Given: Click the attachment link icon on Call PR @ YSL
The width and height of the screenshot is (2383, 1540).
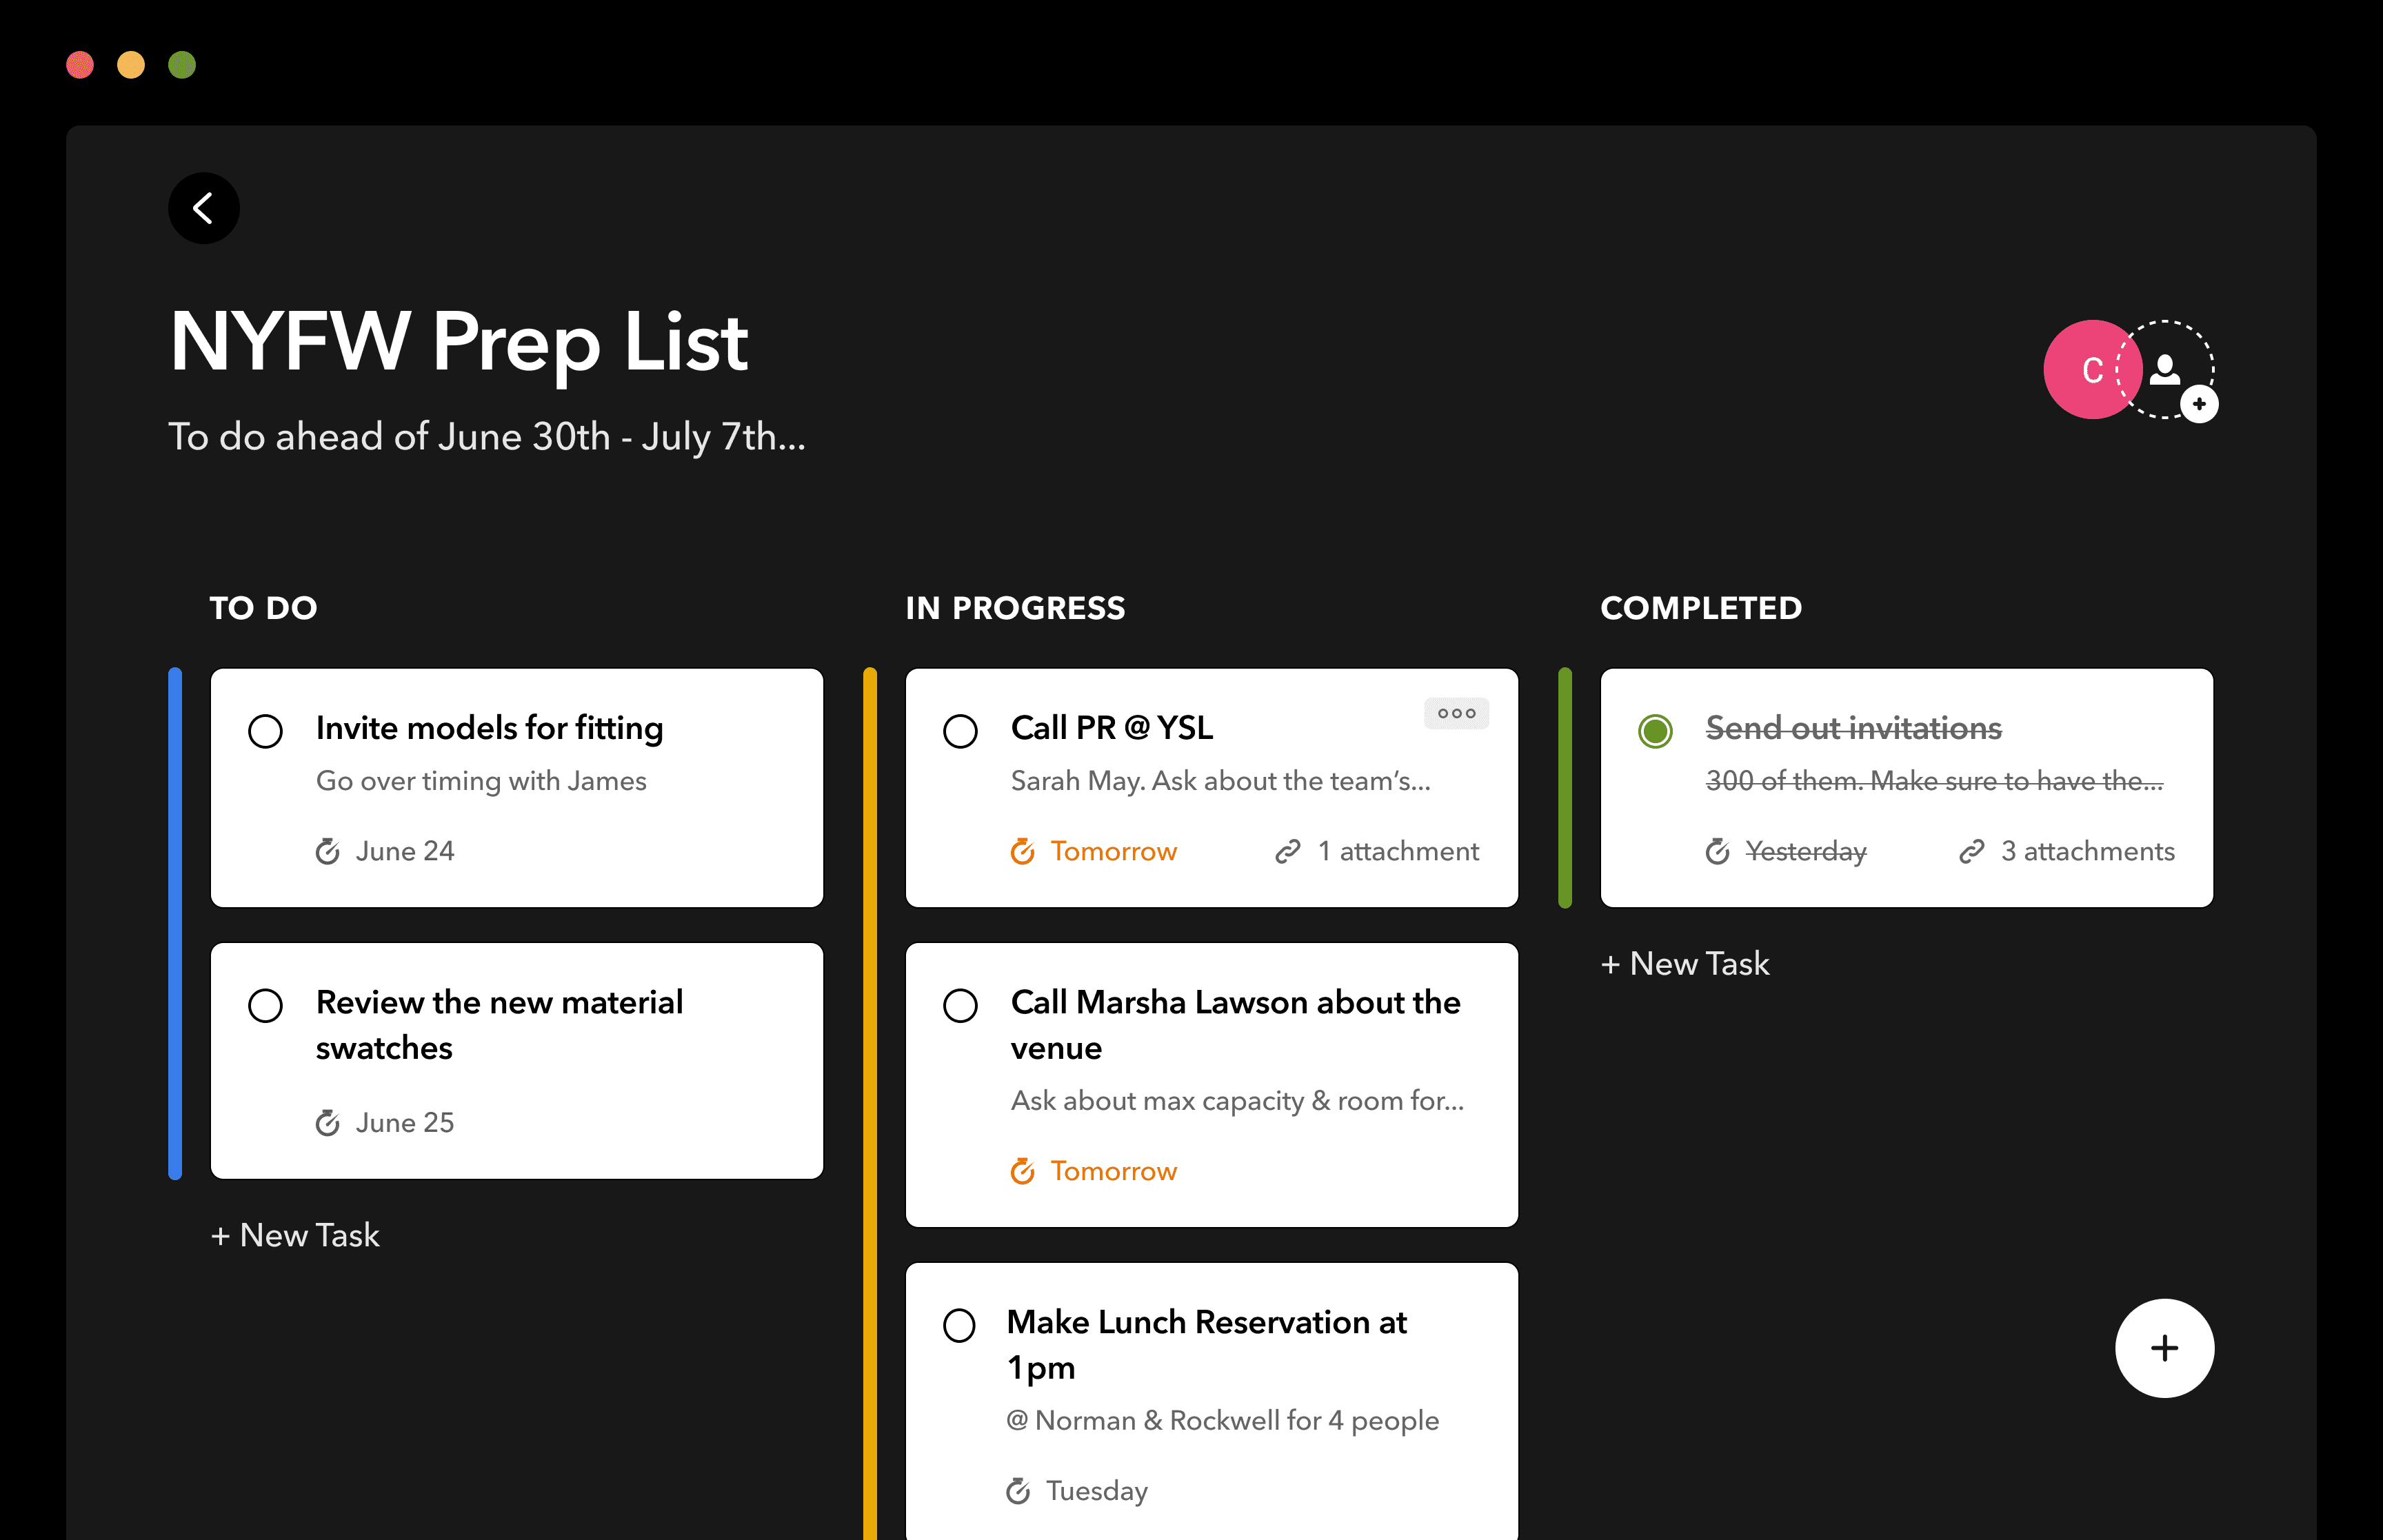Looking at the screenshot, I should (1287, 851).
